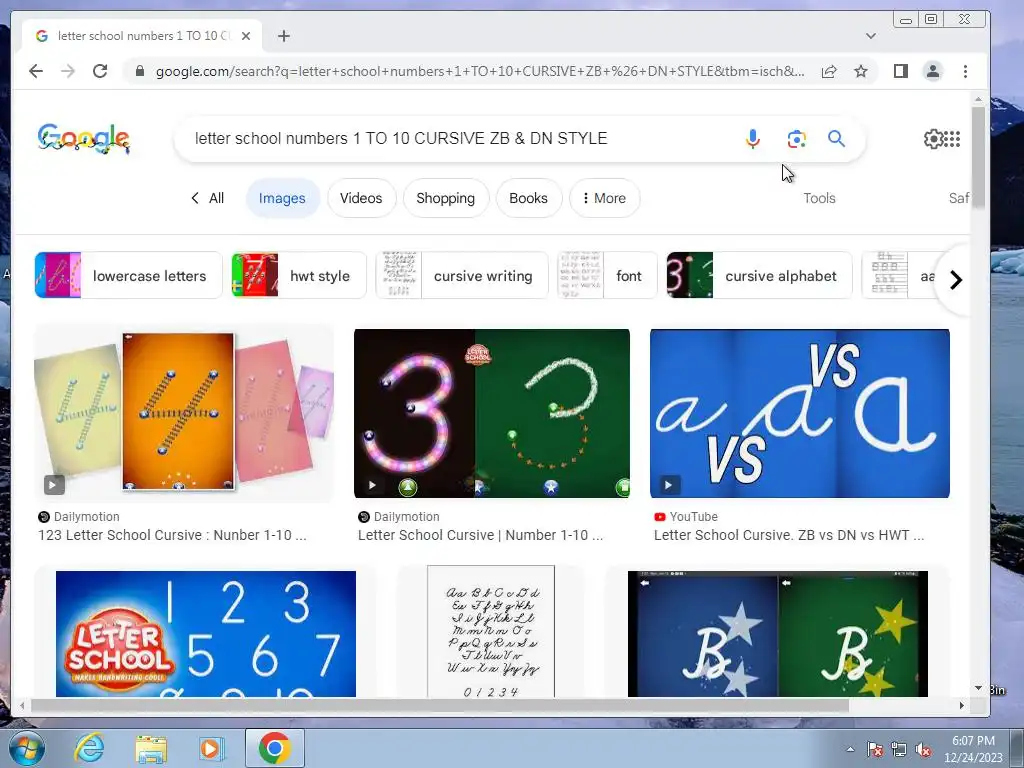Show hidden system tray icons
1024x768 pixels.
pos(850,749)
